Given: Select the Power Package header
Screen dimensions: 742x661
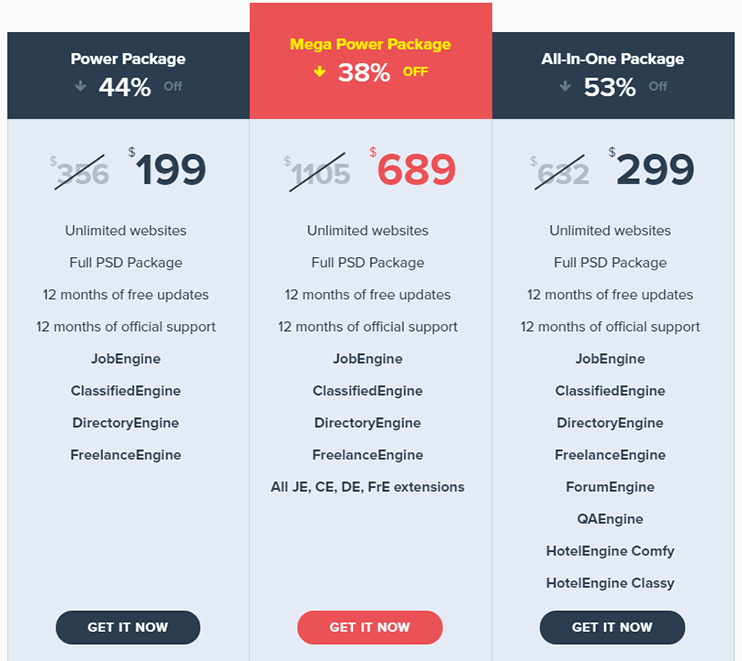Looking at the screenshot, I should coord(128,59).
